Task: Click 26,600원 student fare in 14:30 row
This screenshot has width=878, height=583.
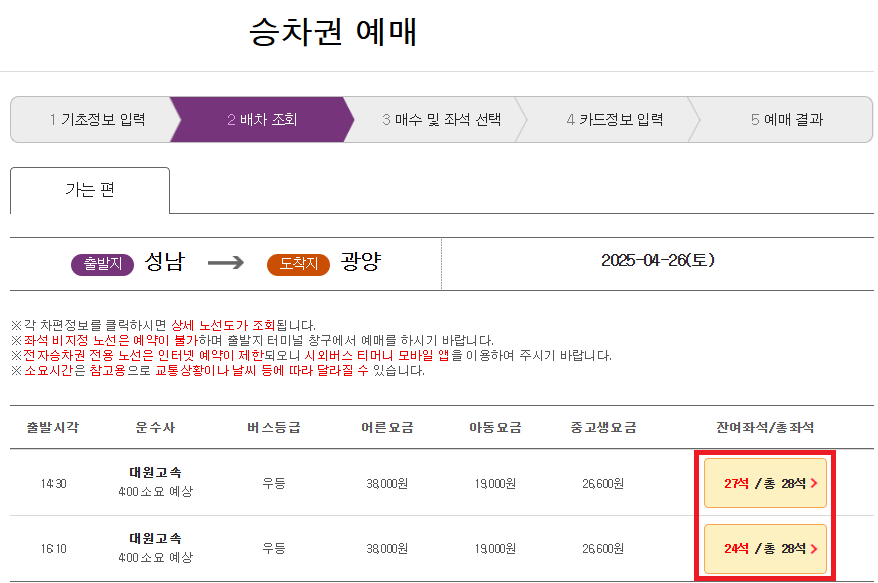Action: [603, 483]
